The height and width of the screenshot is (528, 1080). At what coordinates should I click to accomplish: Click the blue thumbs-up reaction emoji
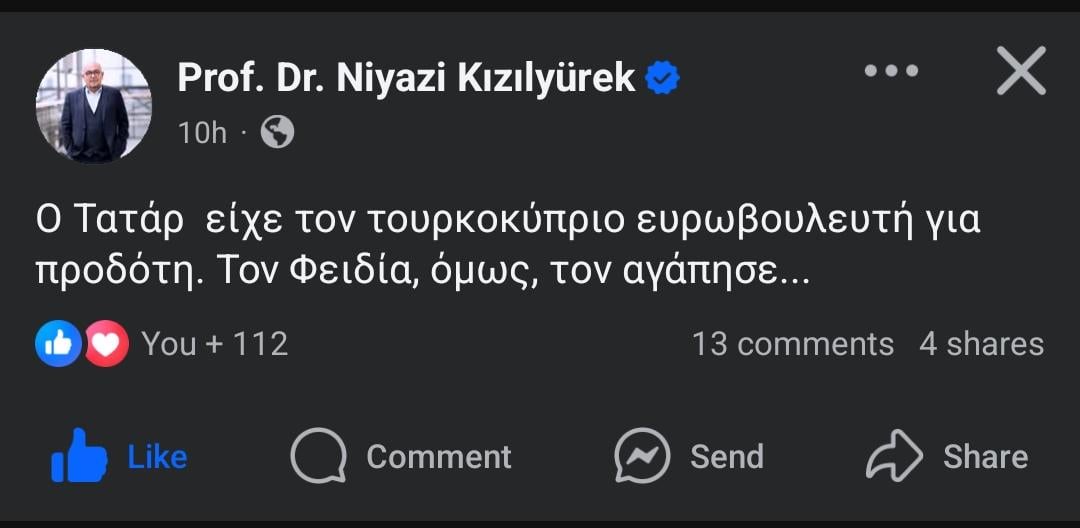(x=58, y=344)
